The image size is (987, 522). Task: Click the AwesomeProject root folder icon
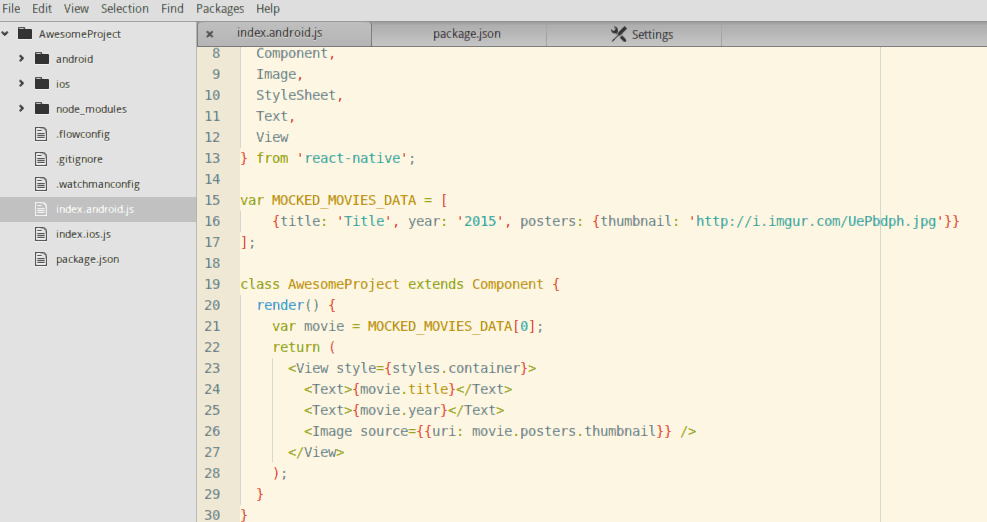point(24,34)
